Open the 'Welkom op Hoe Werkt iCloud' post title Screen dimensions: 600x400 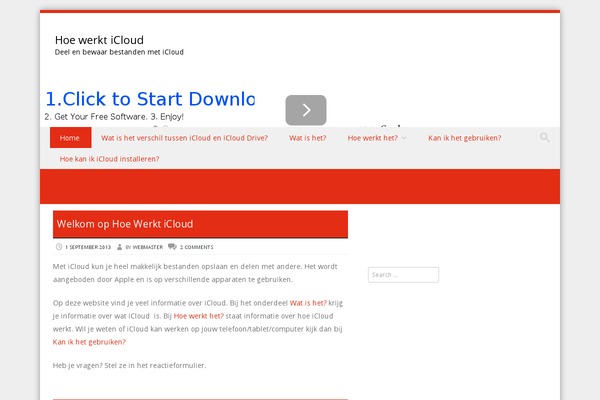[x=125, y=224]
